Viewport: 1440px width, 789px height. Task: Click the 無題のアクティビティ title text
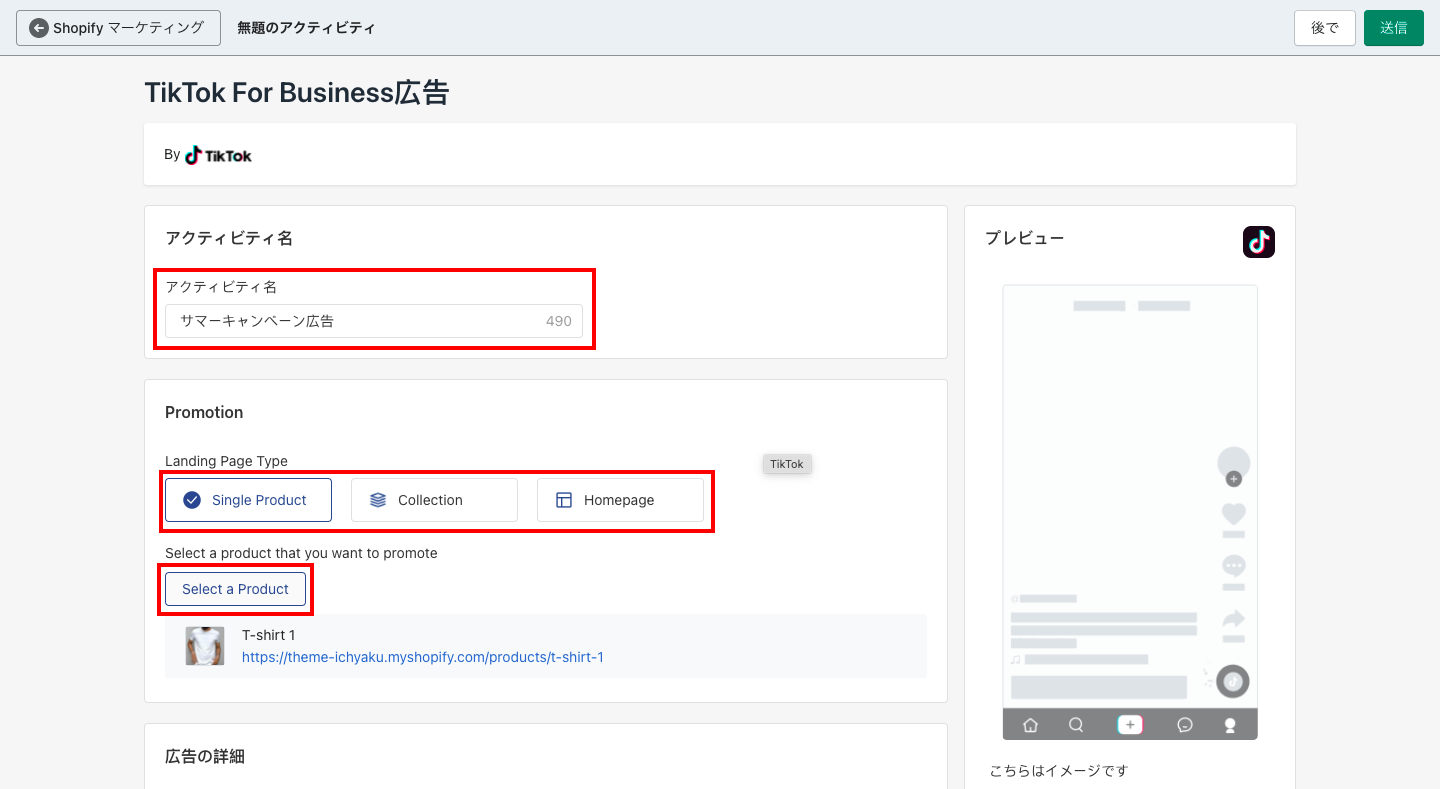(306, 28)
